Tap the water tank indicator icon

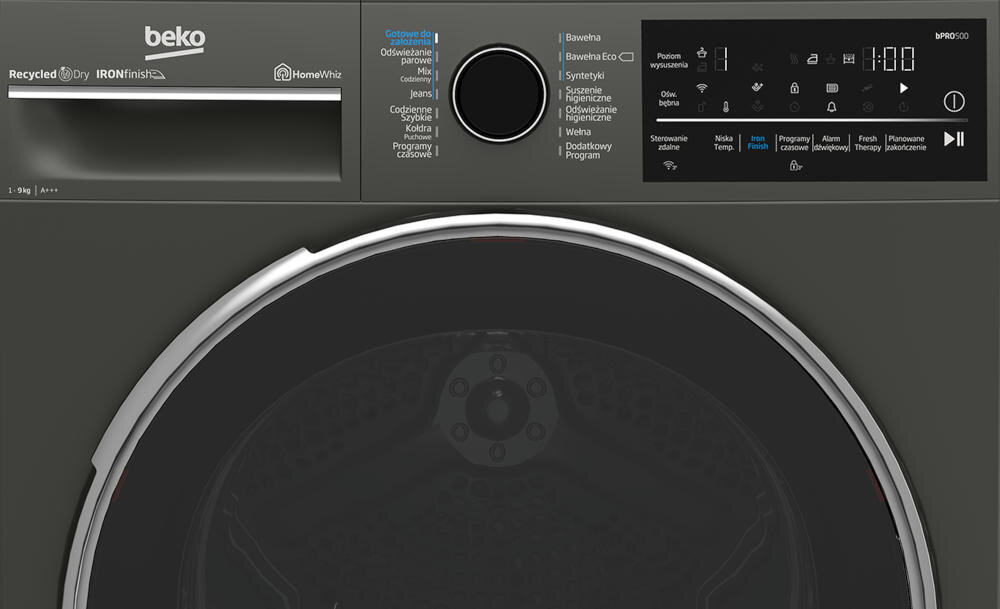pyautogui.click(x=849, y=58)
